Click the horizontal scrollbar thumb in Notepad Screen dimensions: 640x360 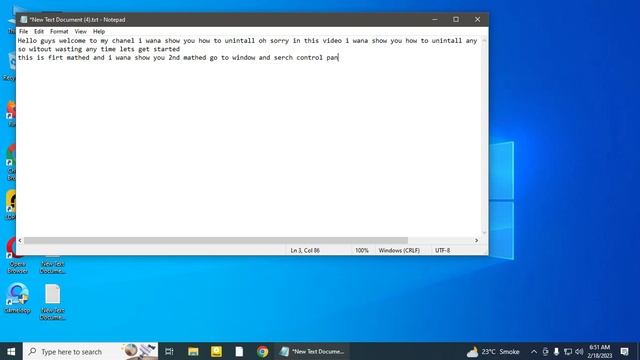pos(216,240)
